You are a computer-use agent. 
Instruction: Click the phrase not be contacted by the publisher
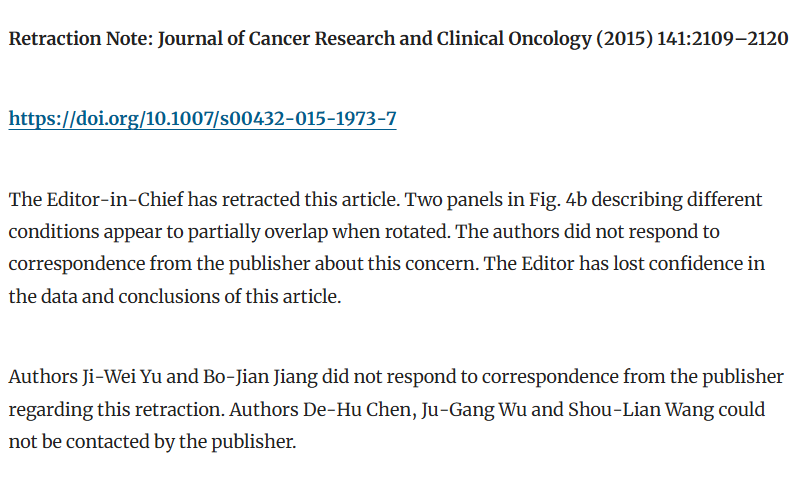tap(152, 442)
